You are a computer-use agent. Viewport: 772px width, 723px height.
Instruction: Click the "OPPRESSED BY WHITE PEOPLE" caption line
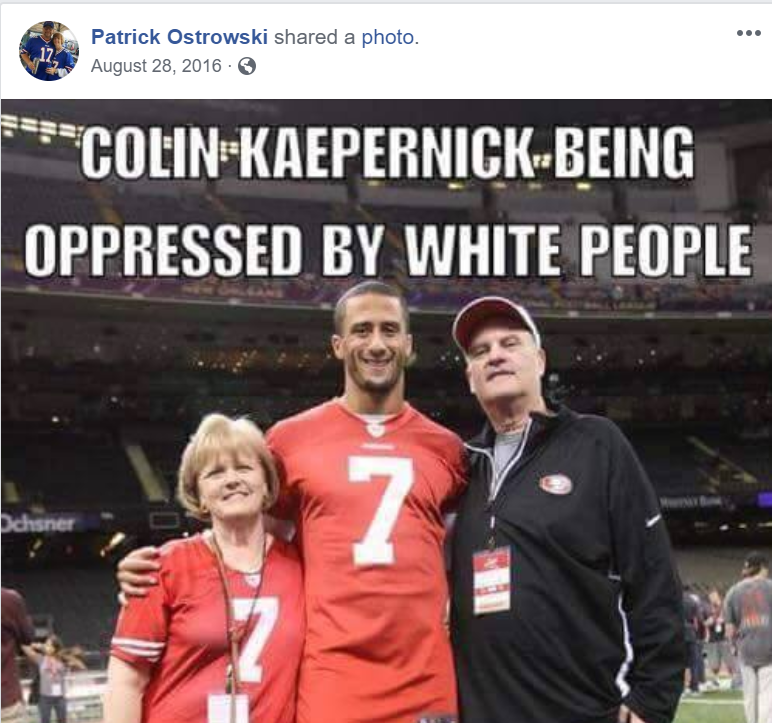tap(388, 250)
